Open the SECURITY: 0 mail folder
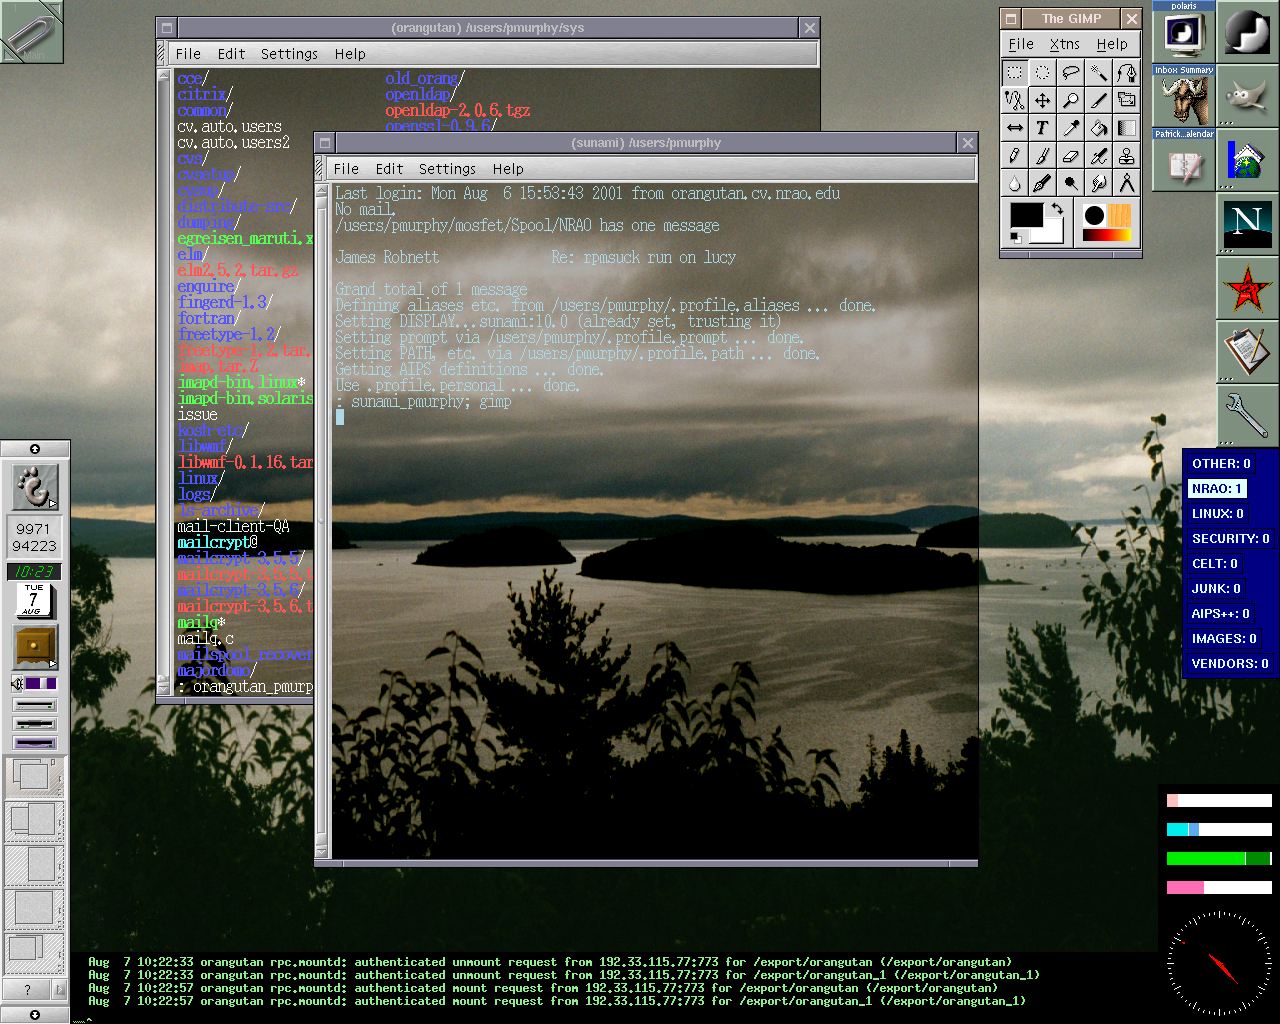1280x1024 pixels. pos(1230,539)
